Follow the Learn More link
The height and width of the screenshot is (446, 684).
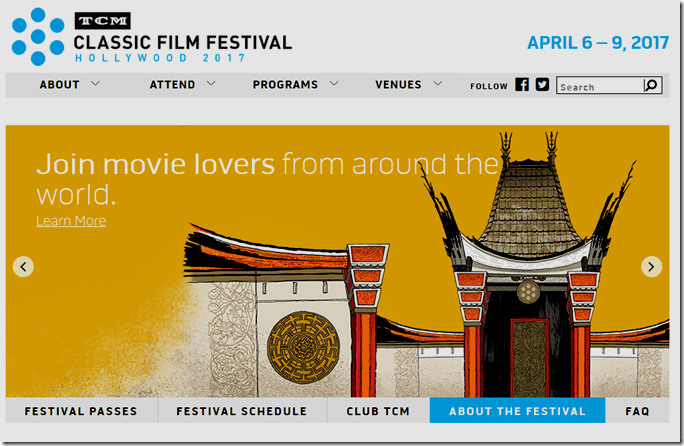[71, 221]
